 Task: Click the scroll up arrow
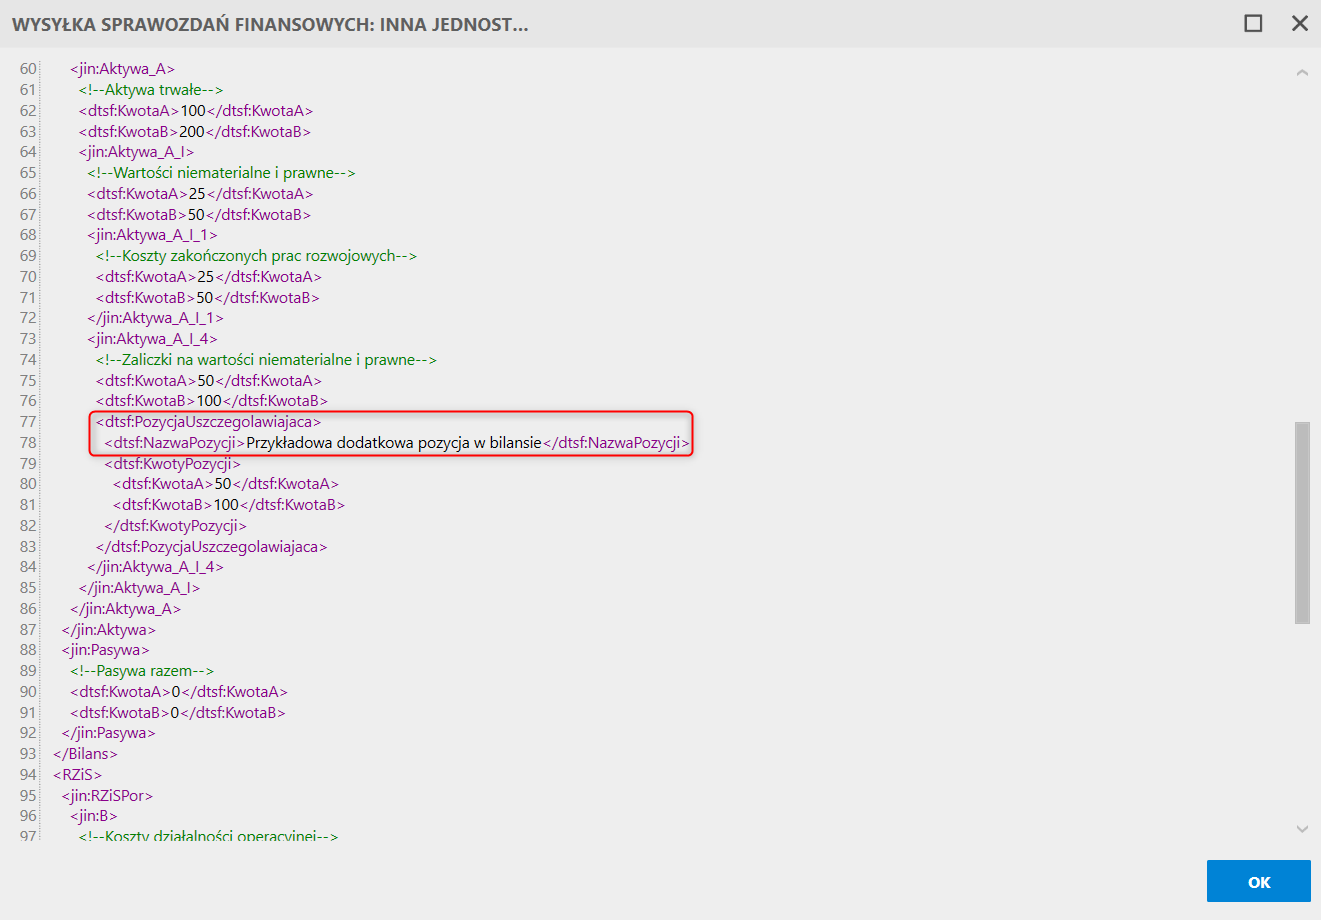(x=1302, y=72)
